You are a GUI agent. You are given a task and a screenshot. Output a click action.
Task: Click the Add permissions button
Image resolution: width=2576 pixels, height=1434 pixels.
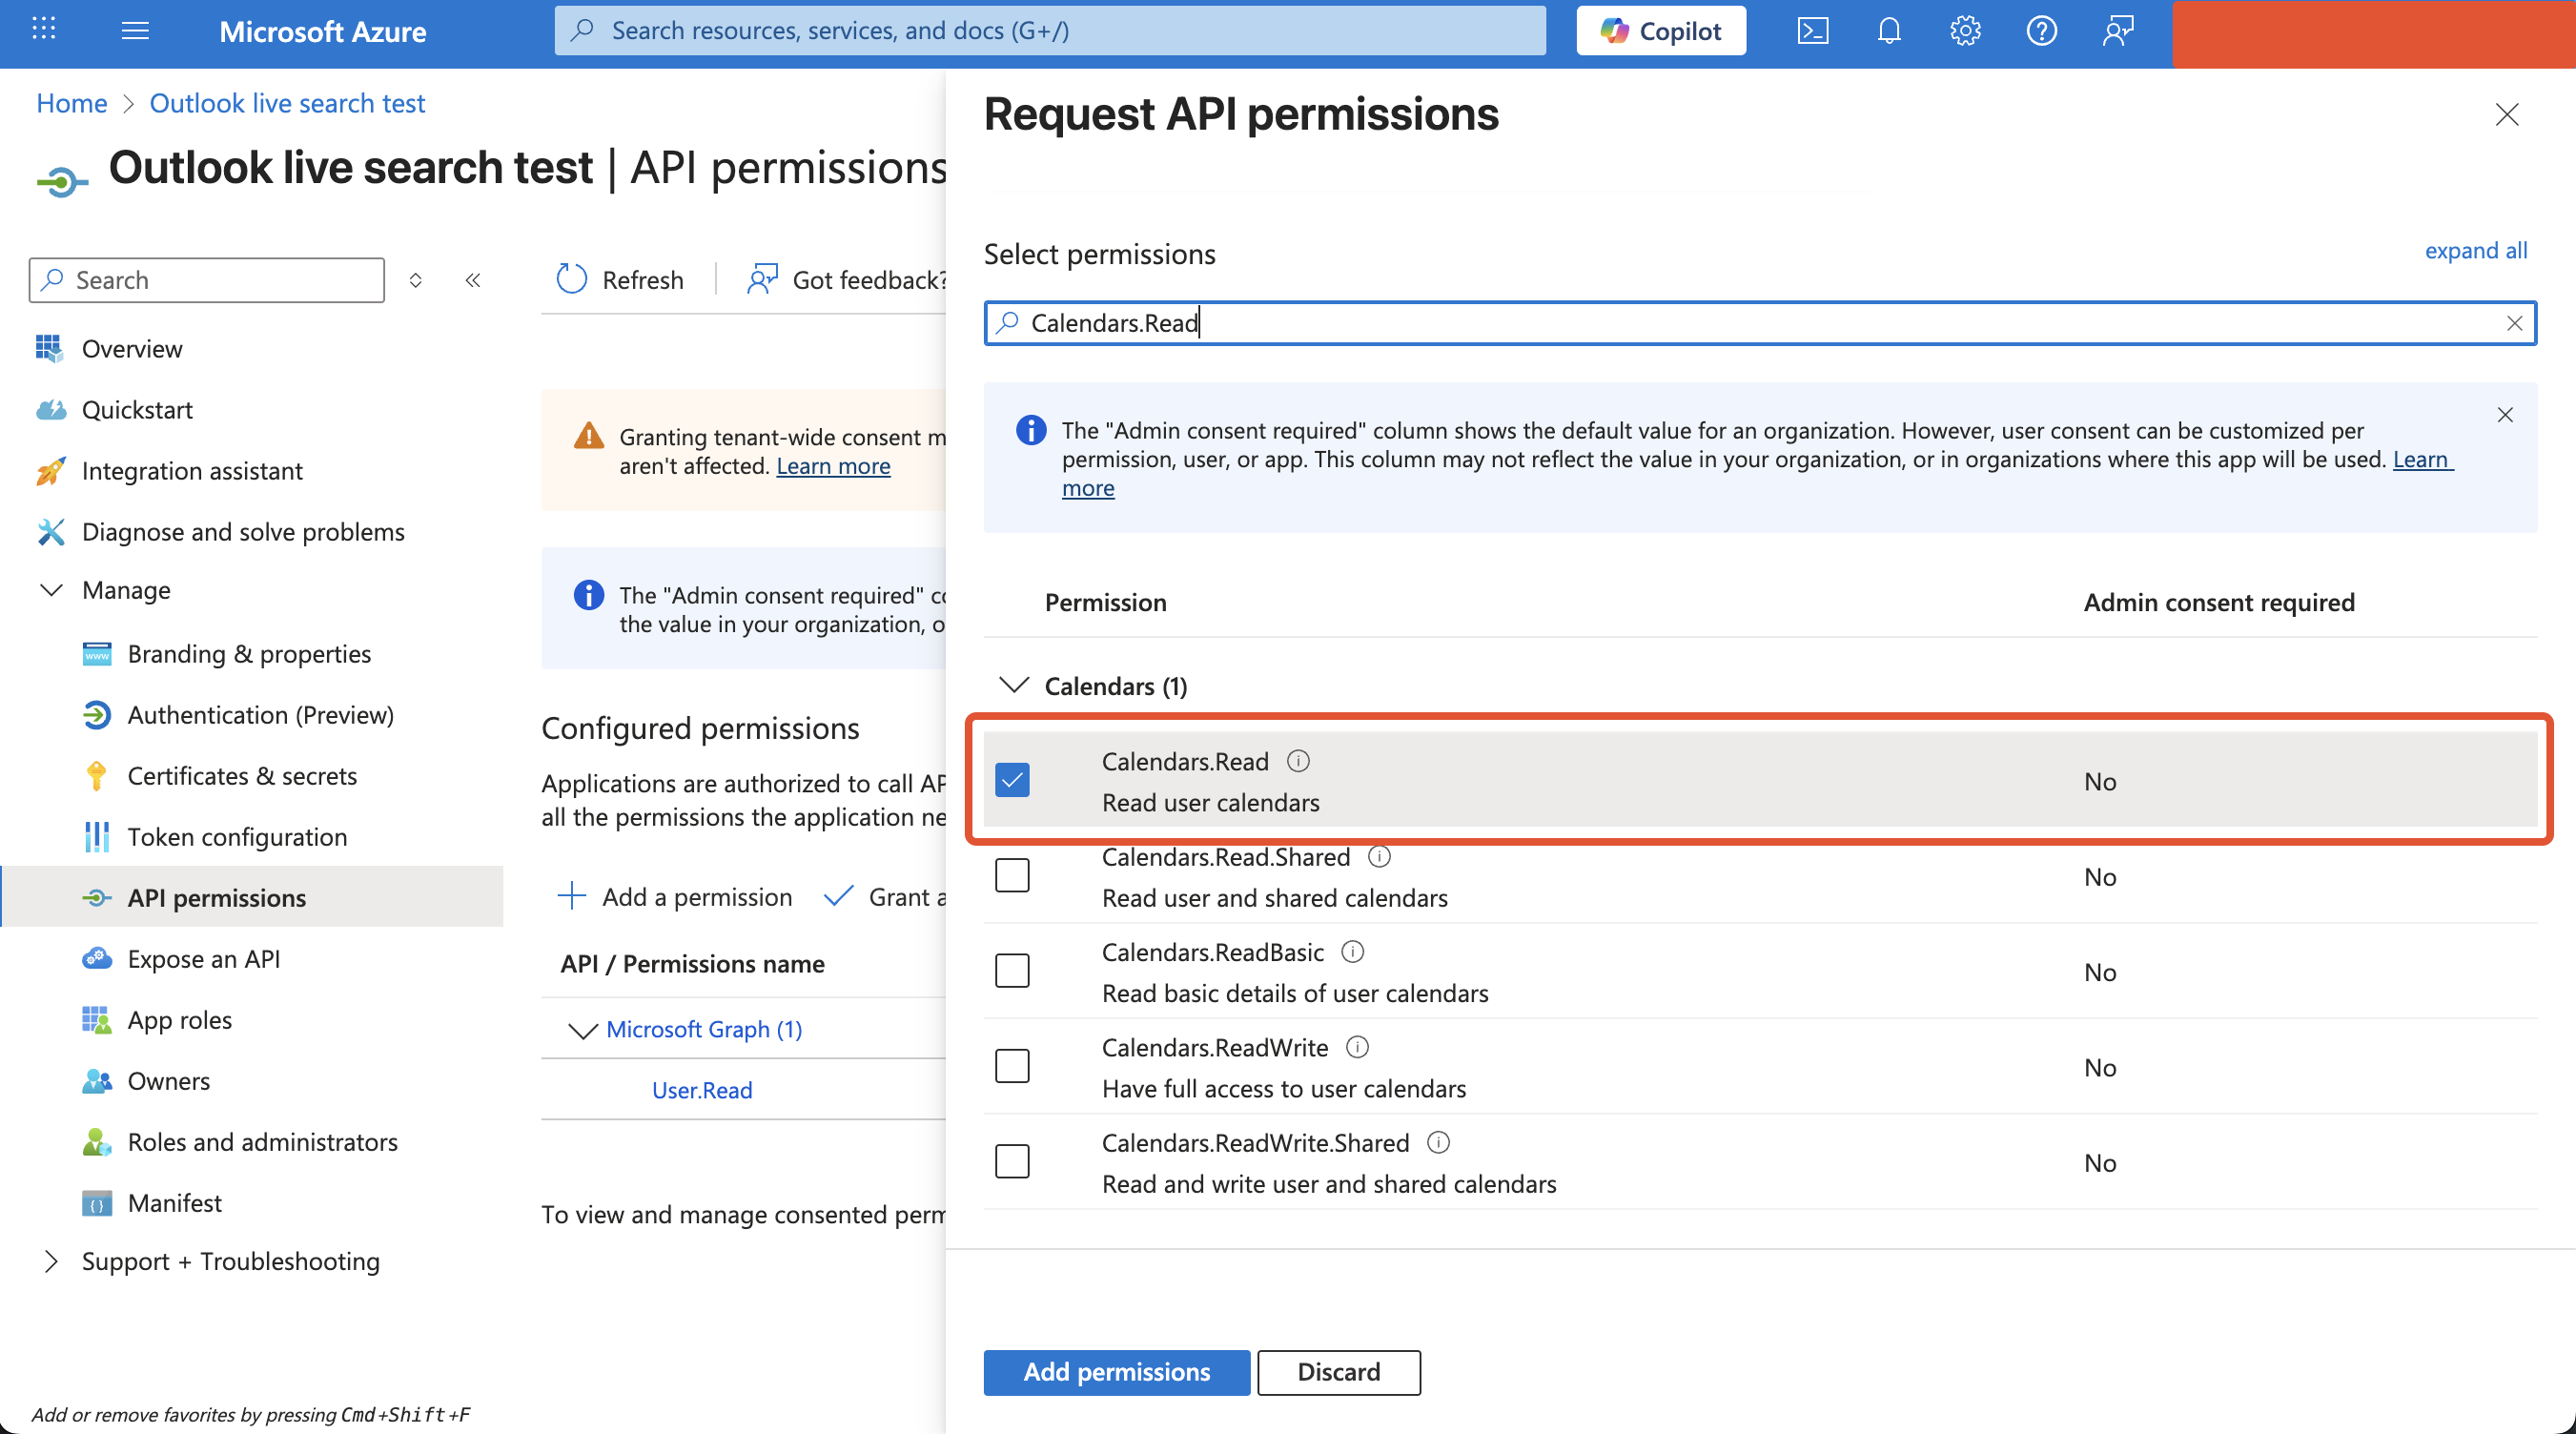click(x=1116, y=1372)
